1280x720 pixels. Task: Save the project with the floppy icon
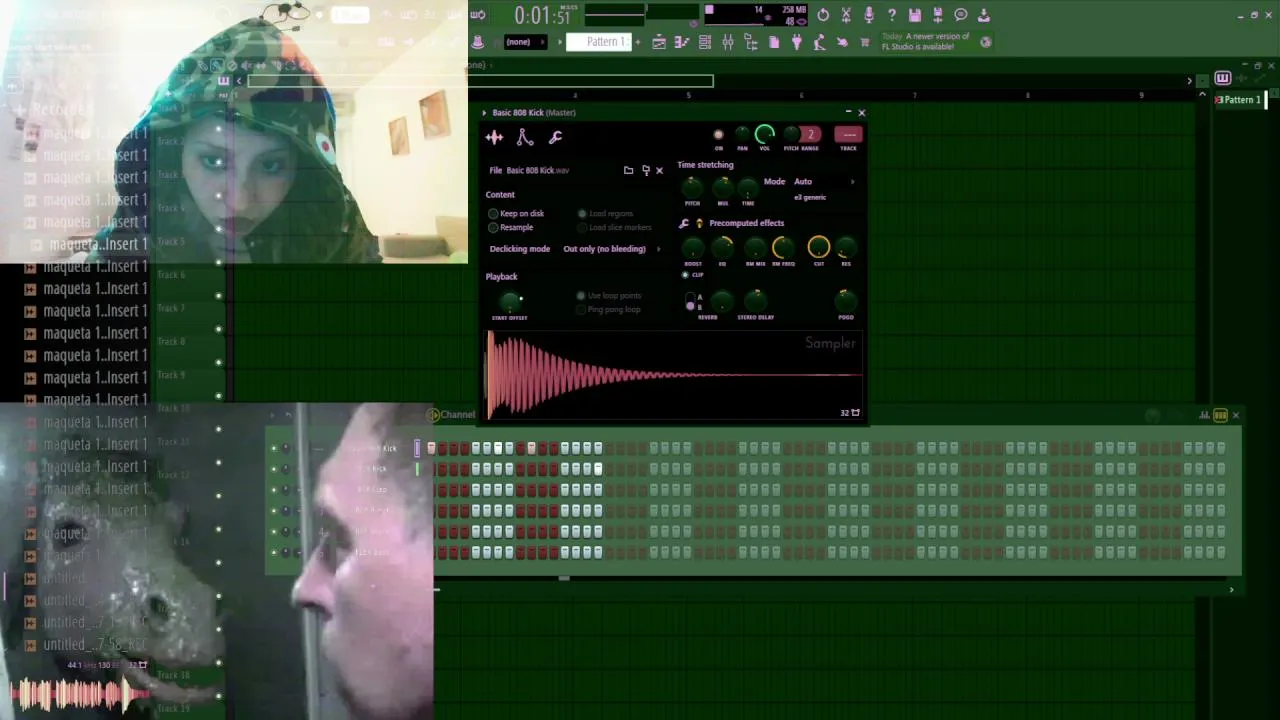[x=915, y=15]
